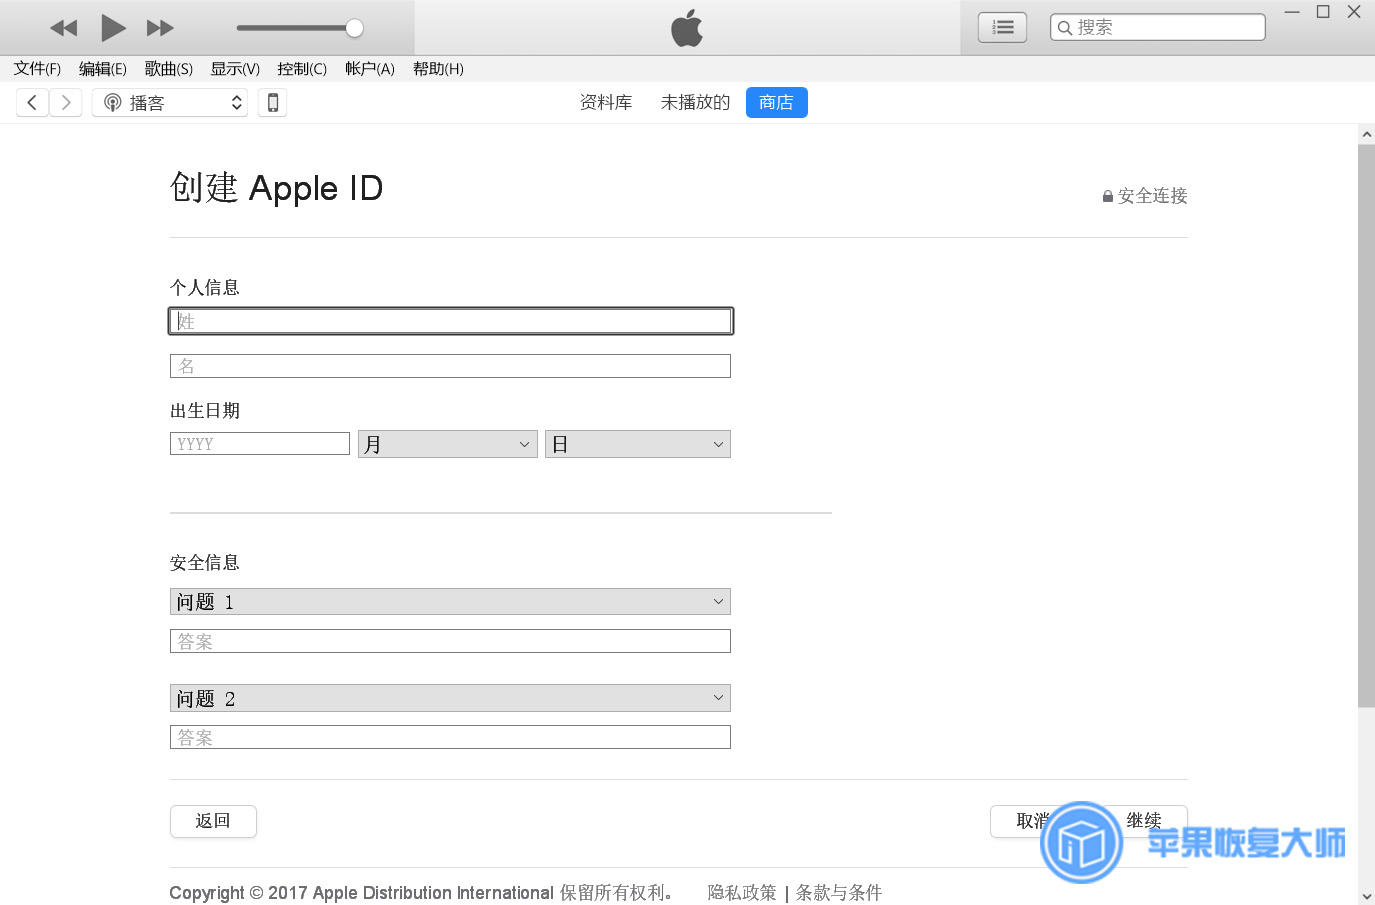Open the 编辑(E) menu
1375x905 pixels.
(103, 69)
